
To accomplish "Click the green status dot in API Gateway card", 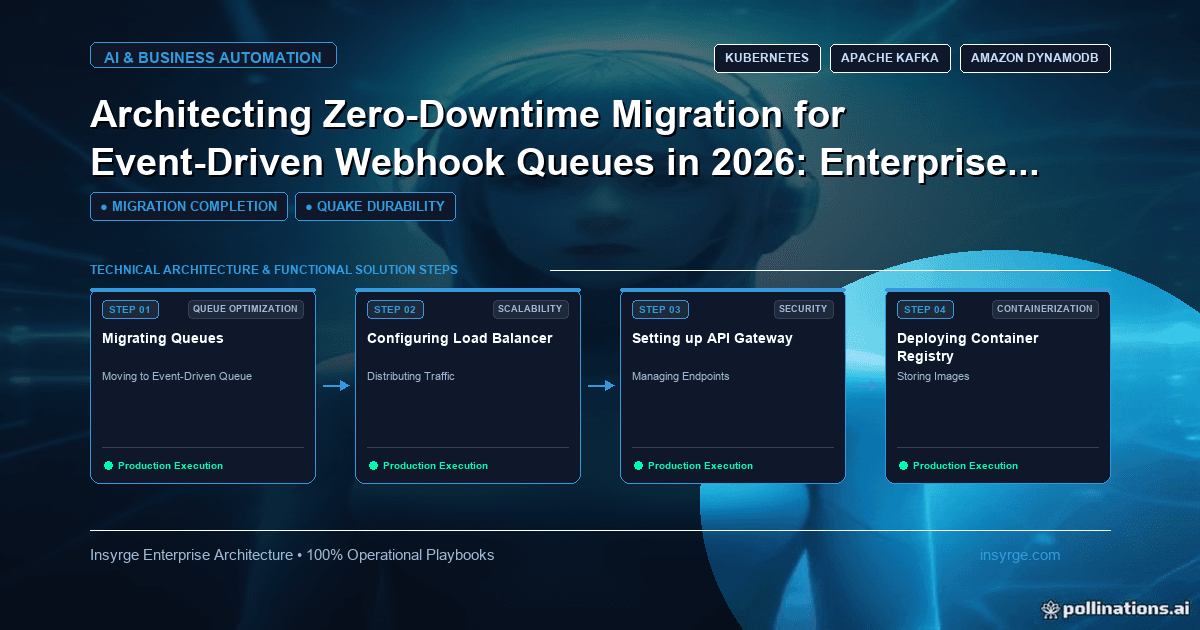I will click(639, 465).
